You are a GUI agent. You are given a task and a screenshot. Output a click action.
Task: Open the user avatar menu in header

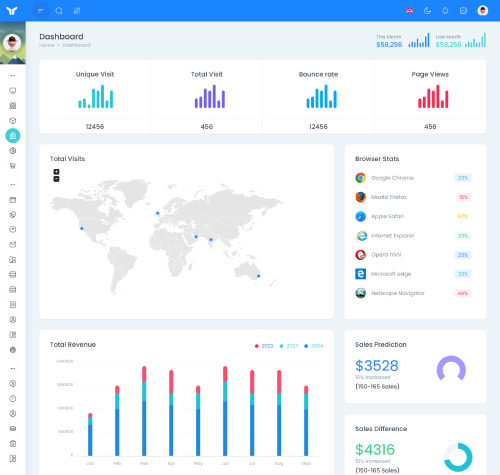coord(483,11)
